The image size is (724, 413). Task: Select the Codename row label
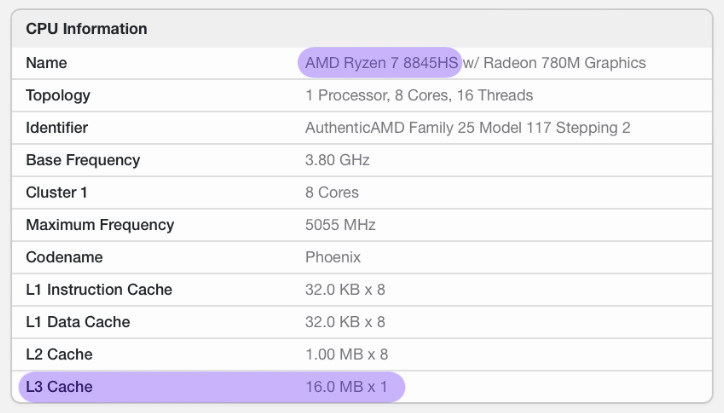click(x=64, y=257)
